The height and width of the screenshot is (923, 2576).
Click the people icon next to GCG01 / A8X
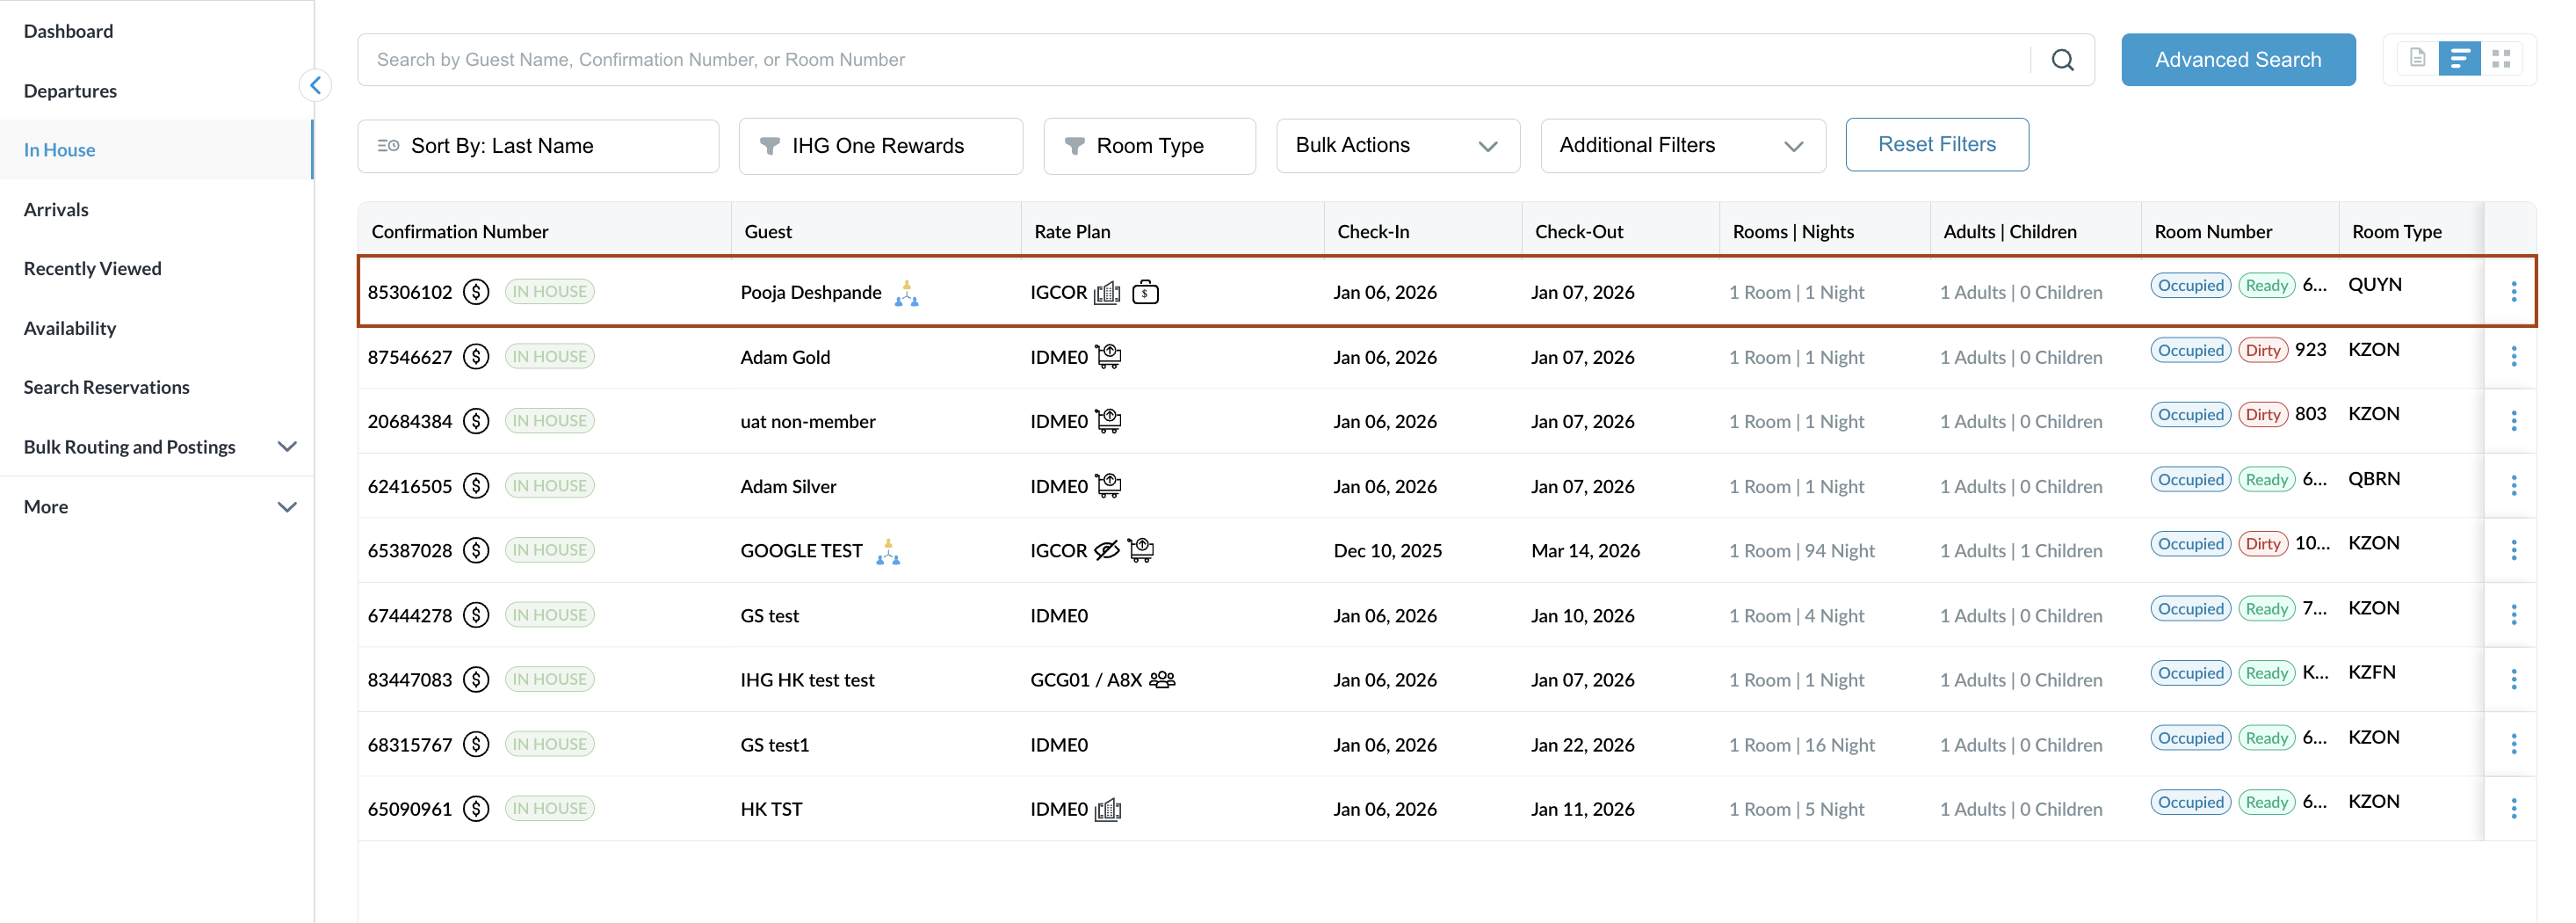pyautogui.click(x=1162, y=680)
